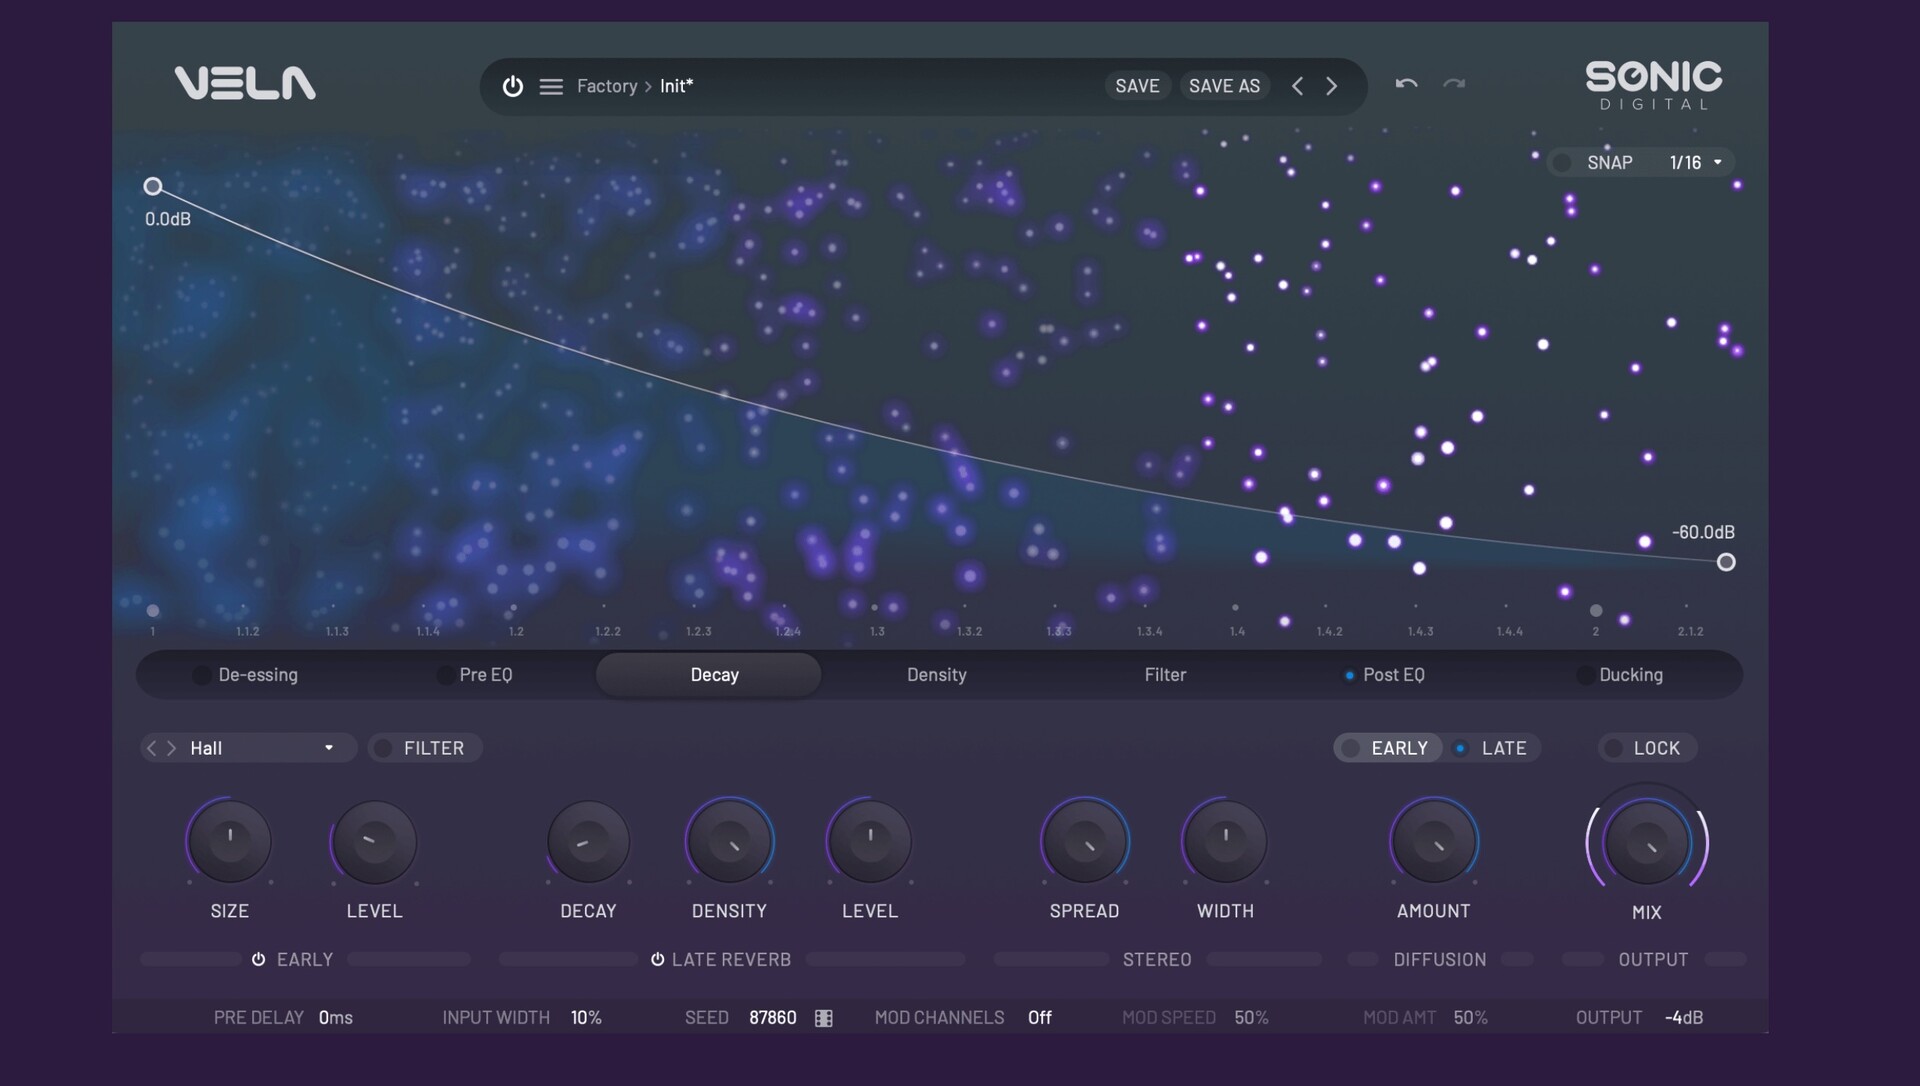This screenshot has height=1086, width=1920.
Task: Click the early SIZE knob
Action: [x=229, y=841]
